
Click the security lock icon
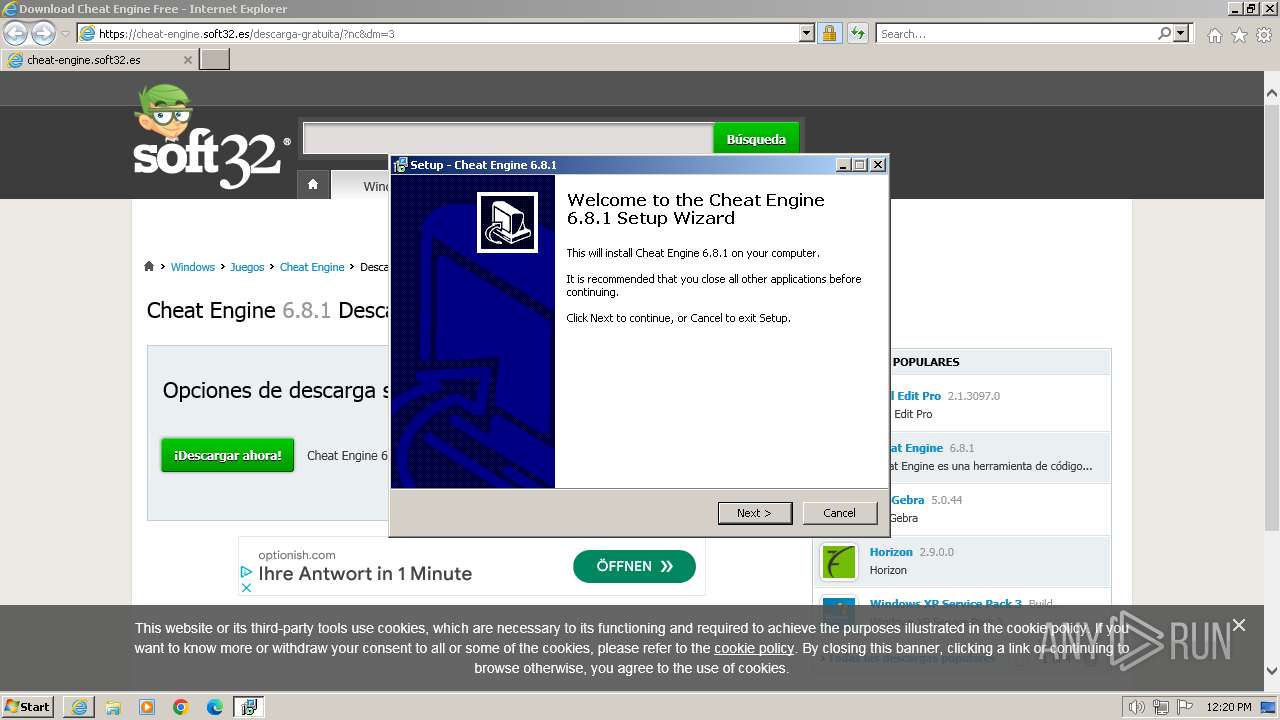click(x=829, y=33)
